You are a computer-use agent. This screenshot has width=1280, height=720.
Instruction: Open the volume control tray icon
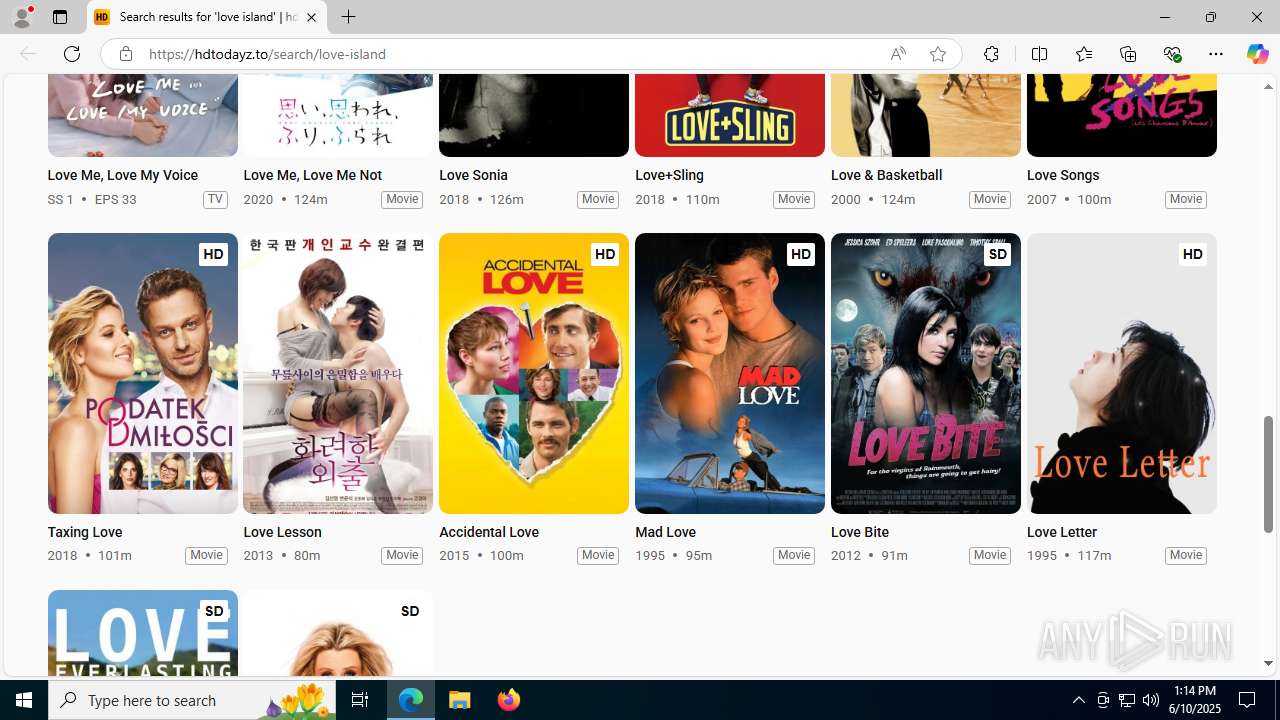1151,700
